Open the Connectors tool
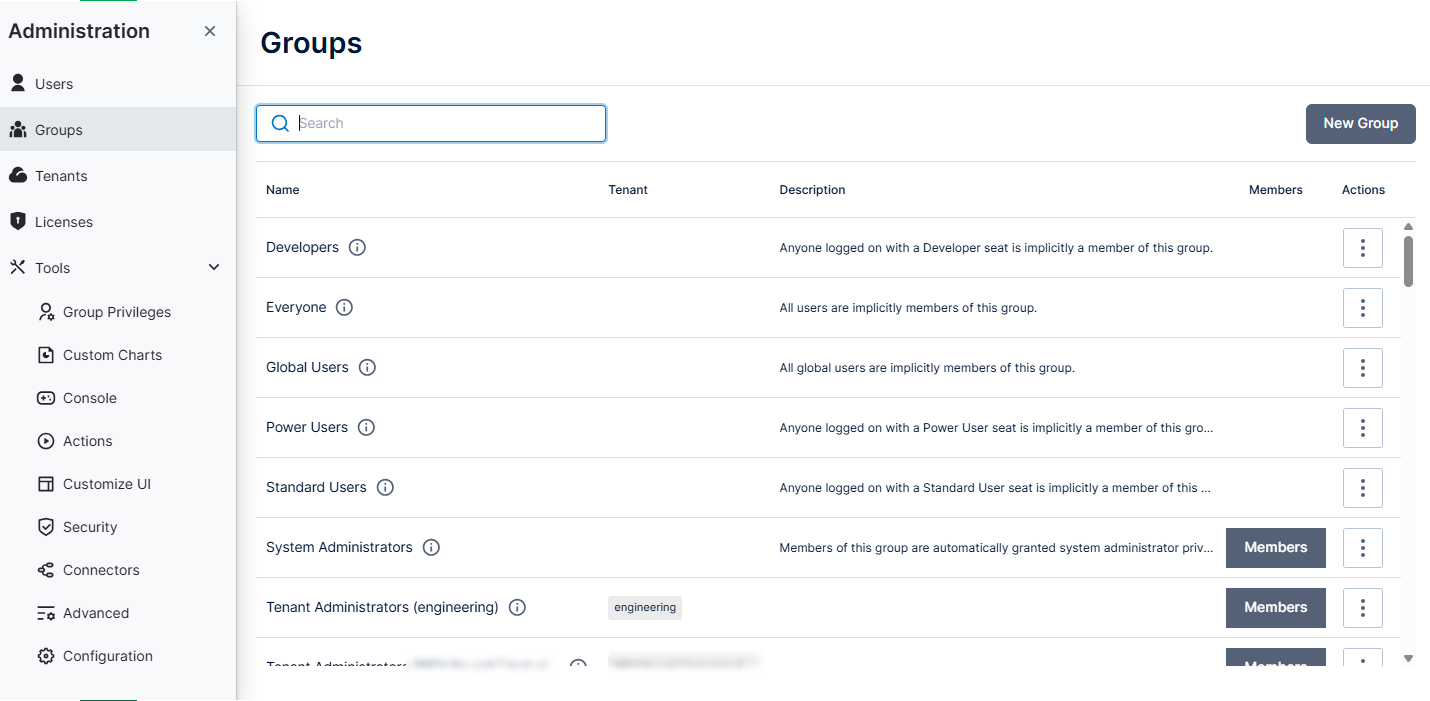 click(101, 569)
